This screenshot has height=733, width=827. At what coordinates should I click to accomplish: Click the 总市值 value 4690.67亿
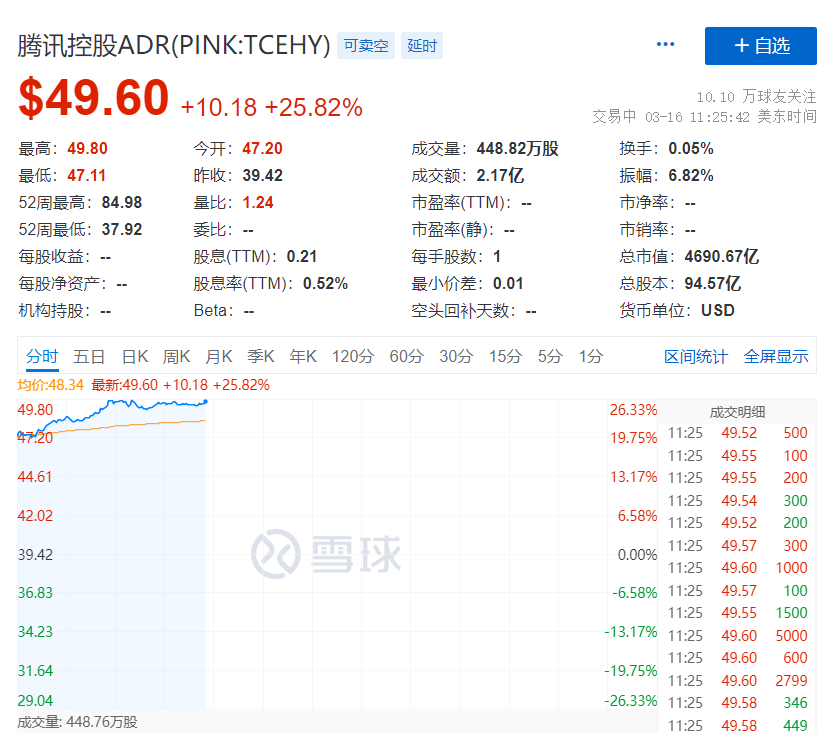tap(722, 257)
